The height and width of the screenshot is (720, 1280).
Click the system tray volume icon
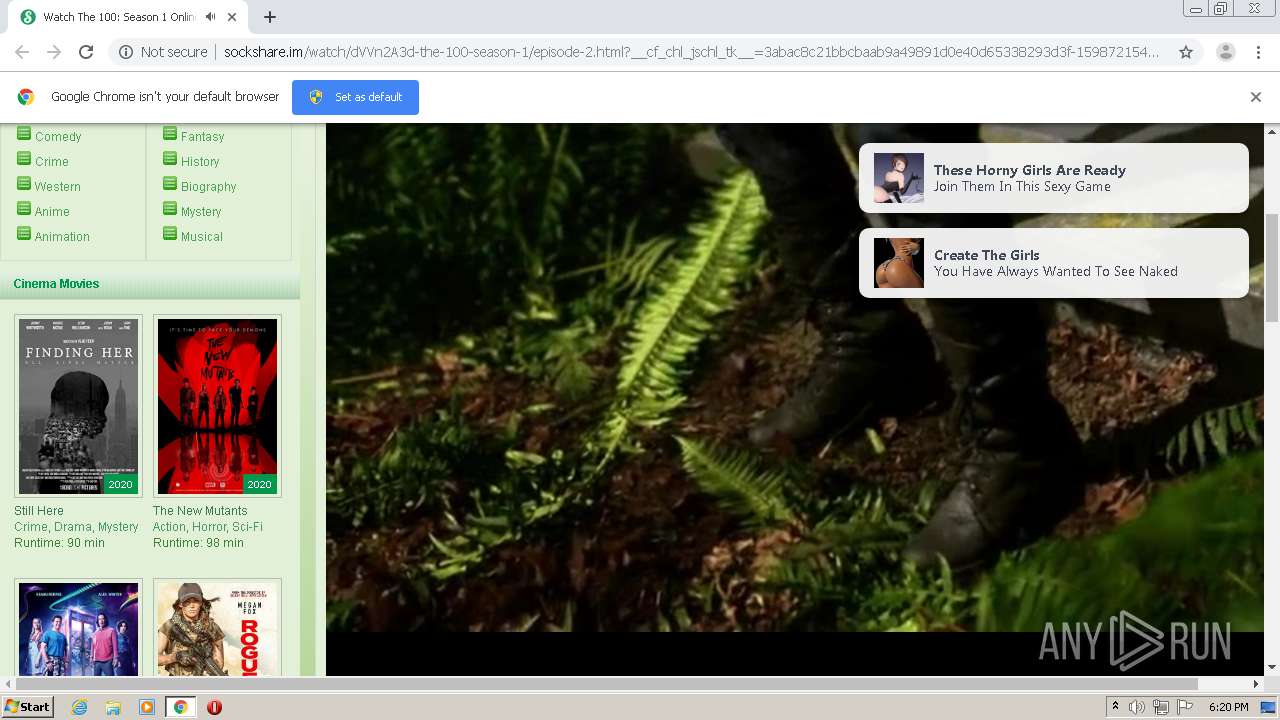click(1137, 707)
